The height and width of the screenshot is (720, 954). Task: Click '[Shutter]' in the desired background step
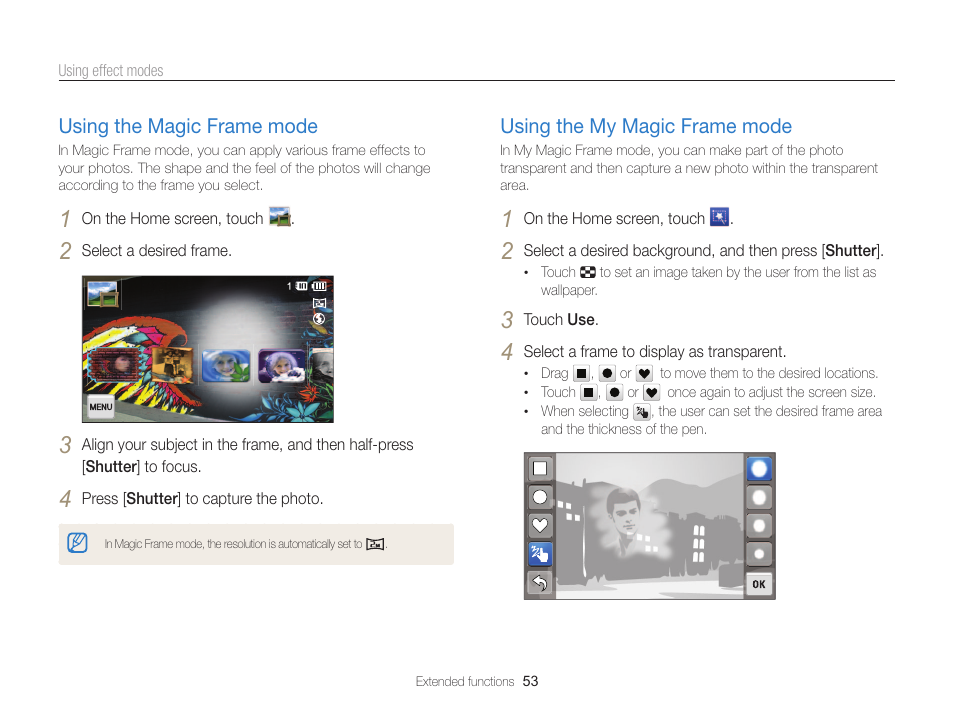click(851, 251)
